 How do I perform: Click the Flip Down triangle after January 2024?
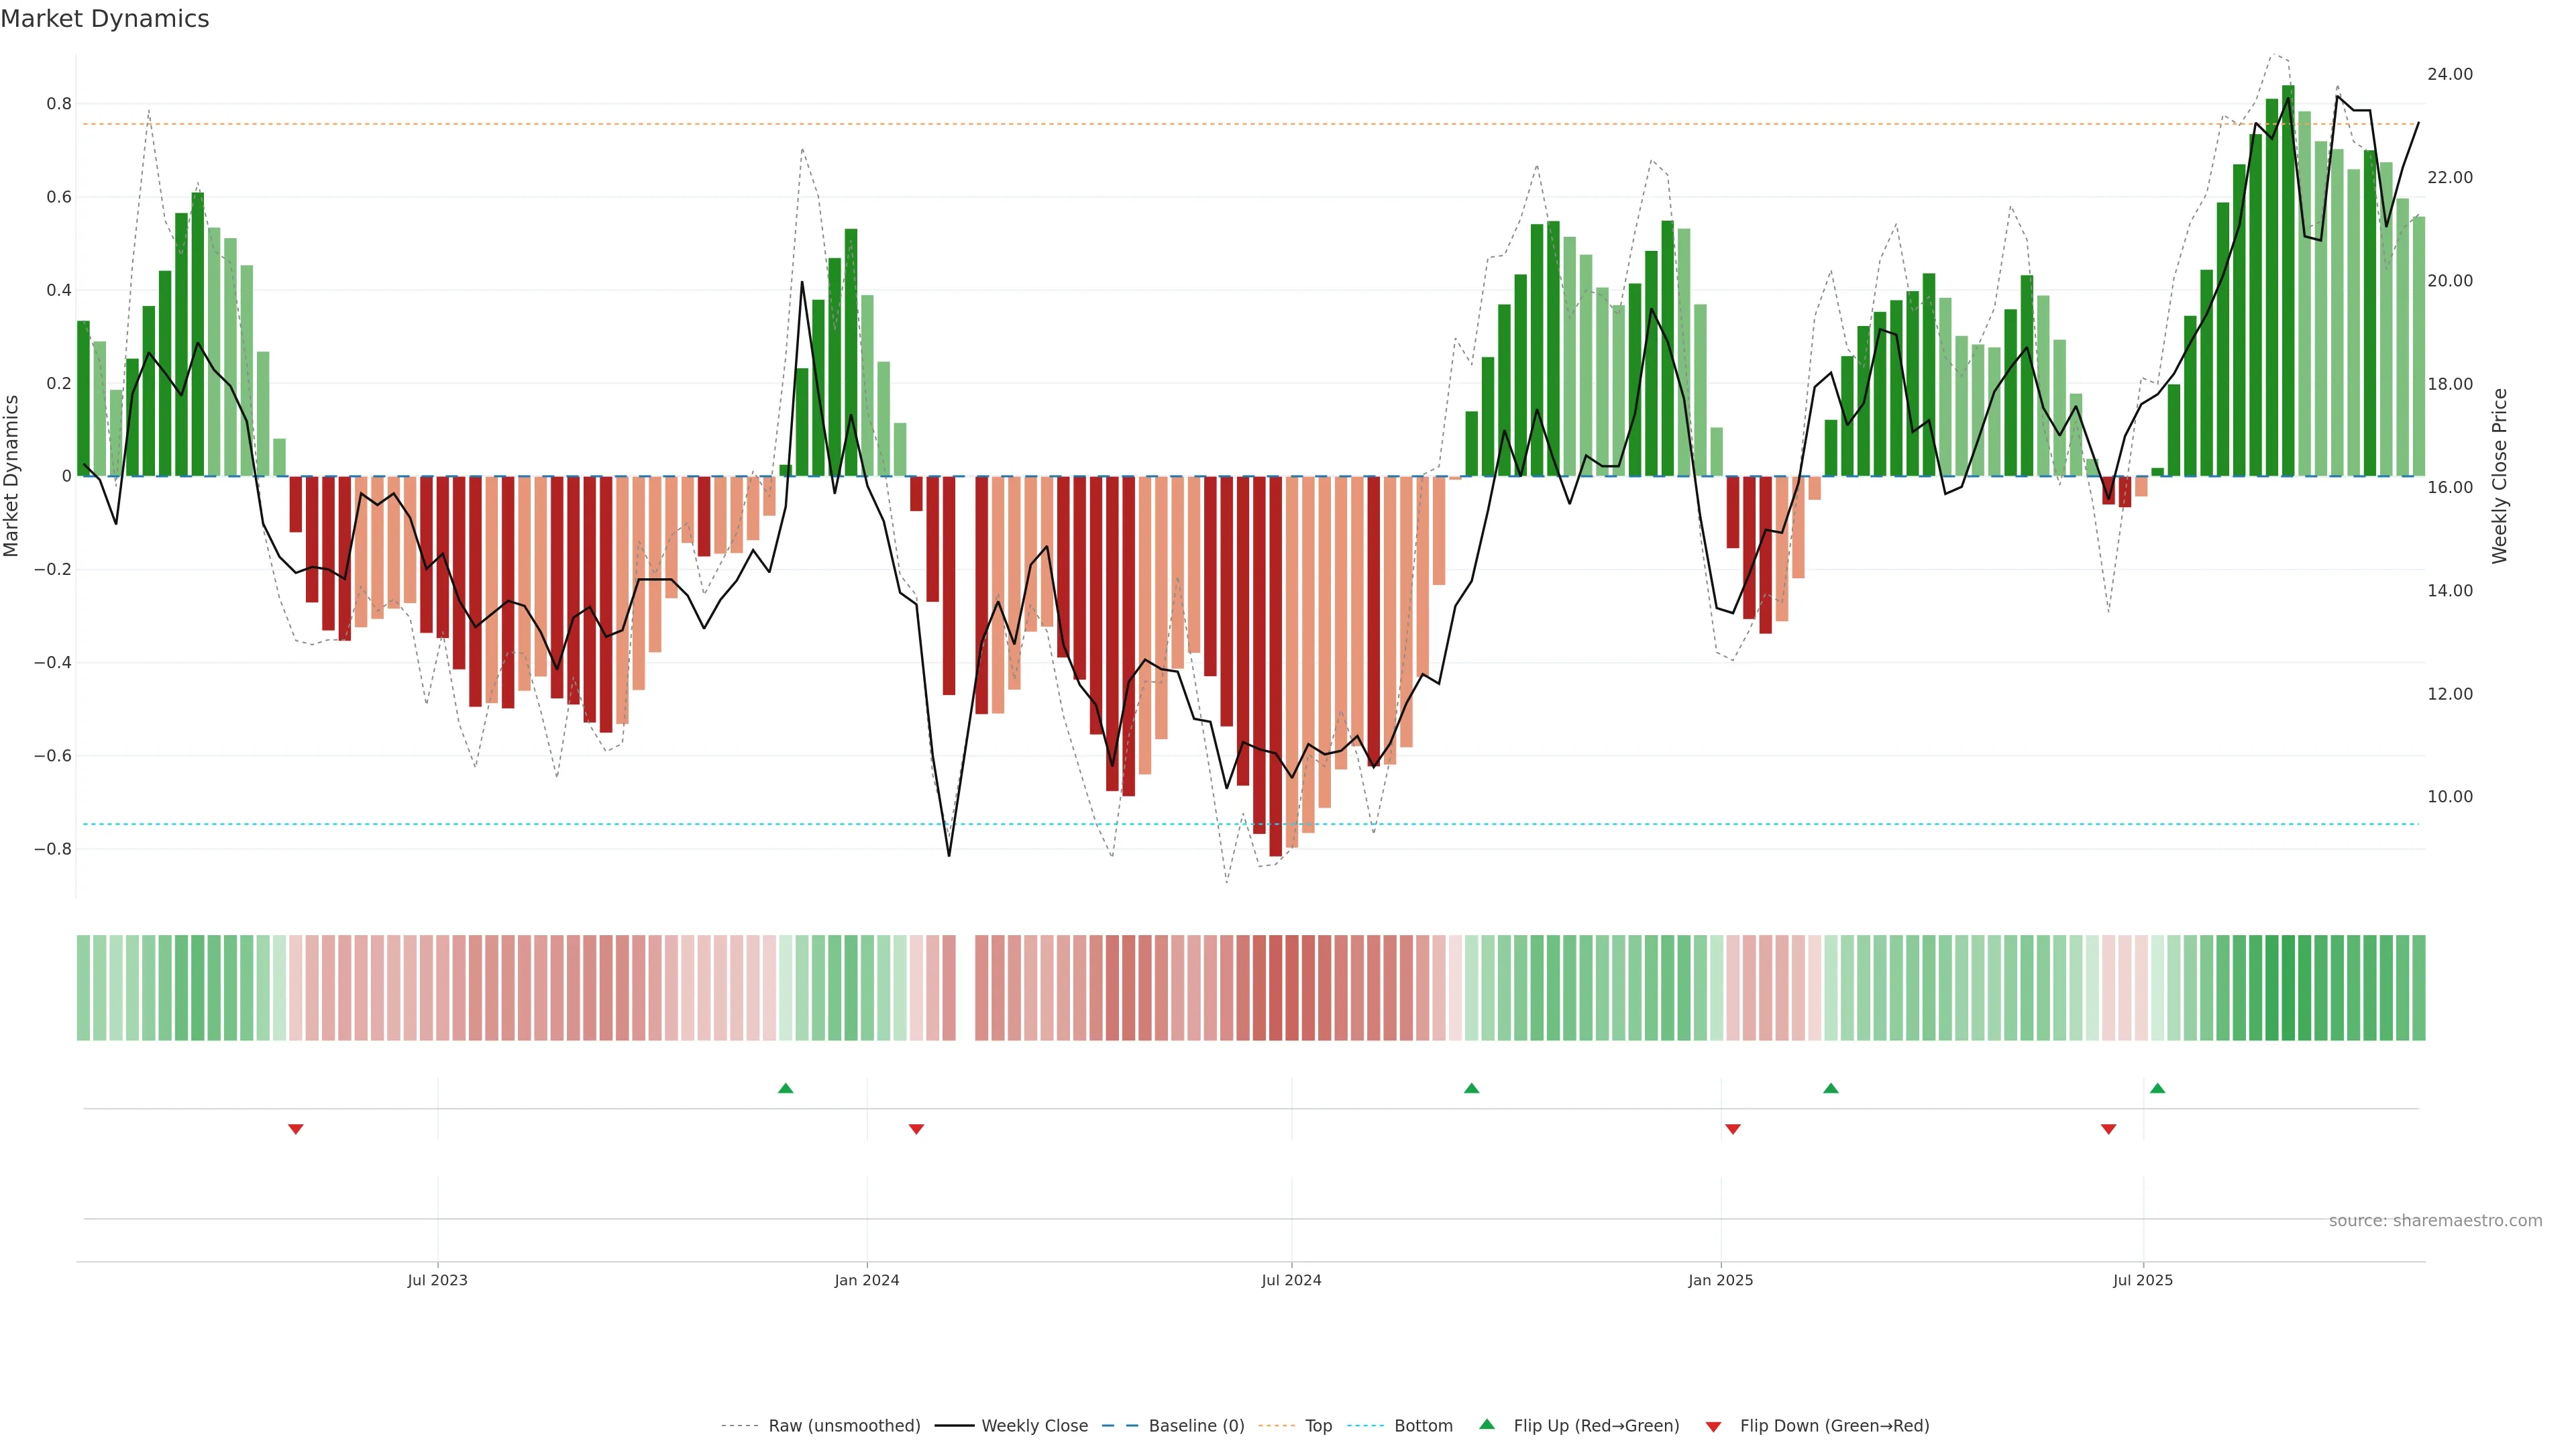tap(916, 1129)
